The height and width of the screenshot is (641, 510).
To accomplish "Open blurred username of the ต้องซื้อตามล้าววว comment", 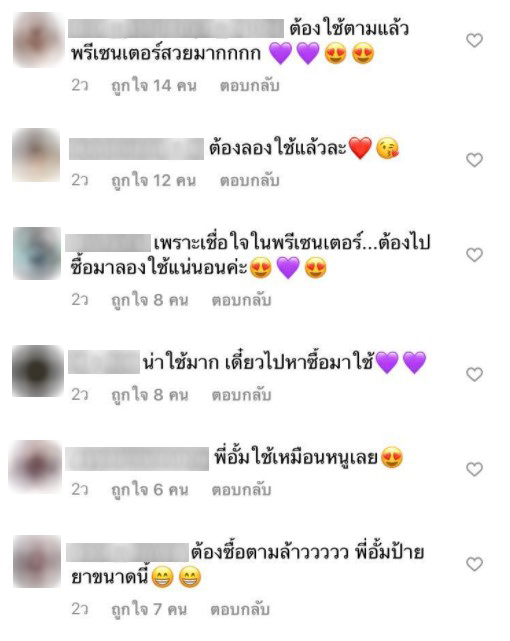I will (x=127, y=552).
